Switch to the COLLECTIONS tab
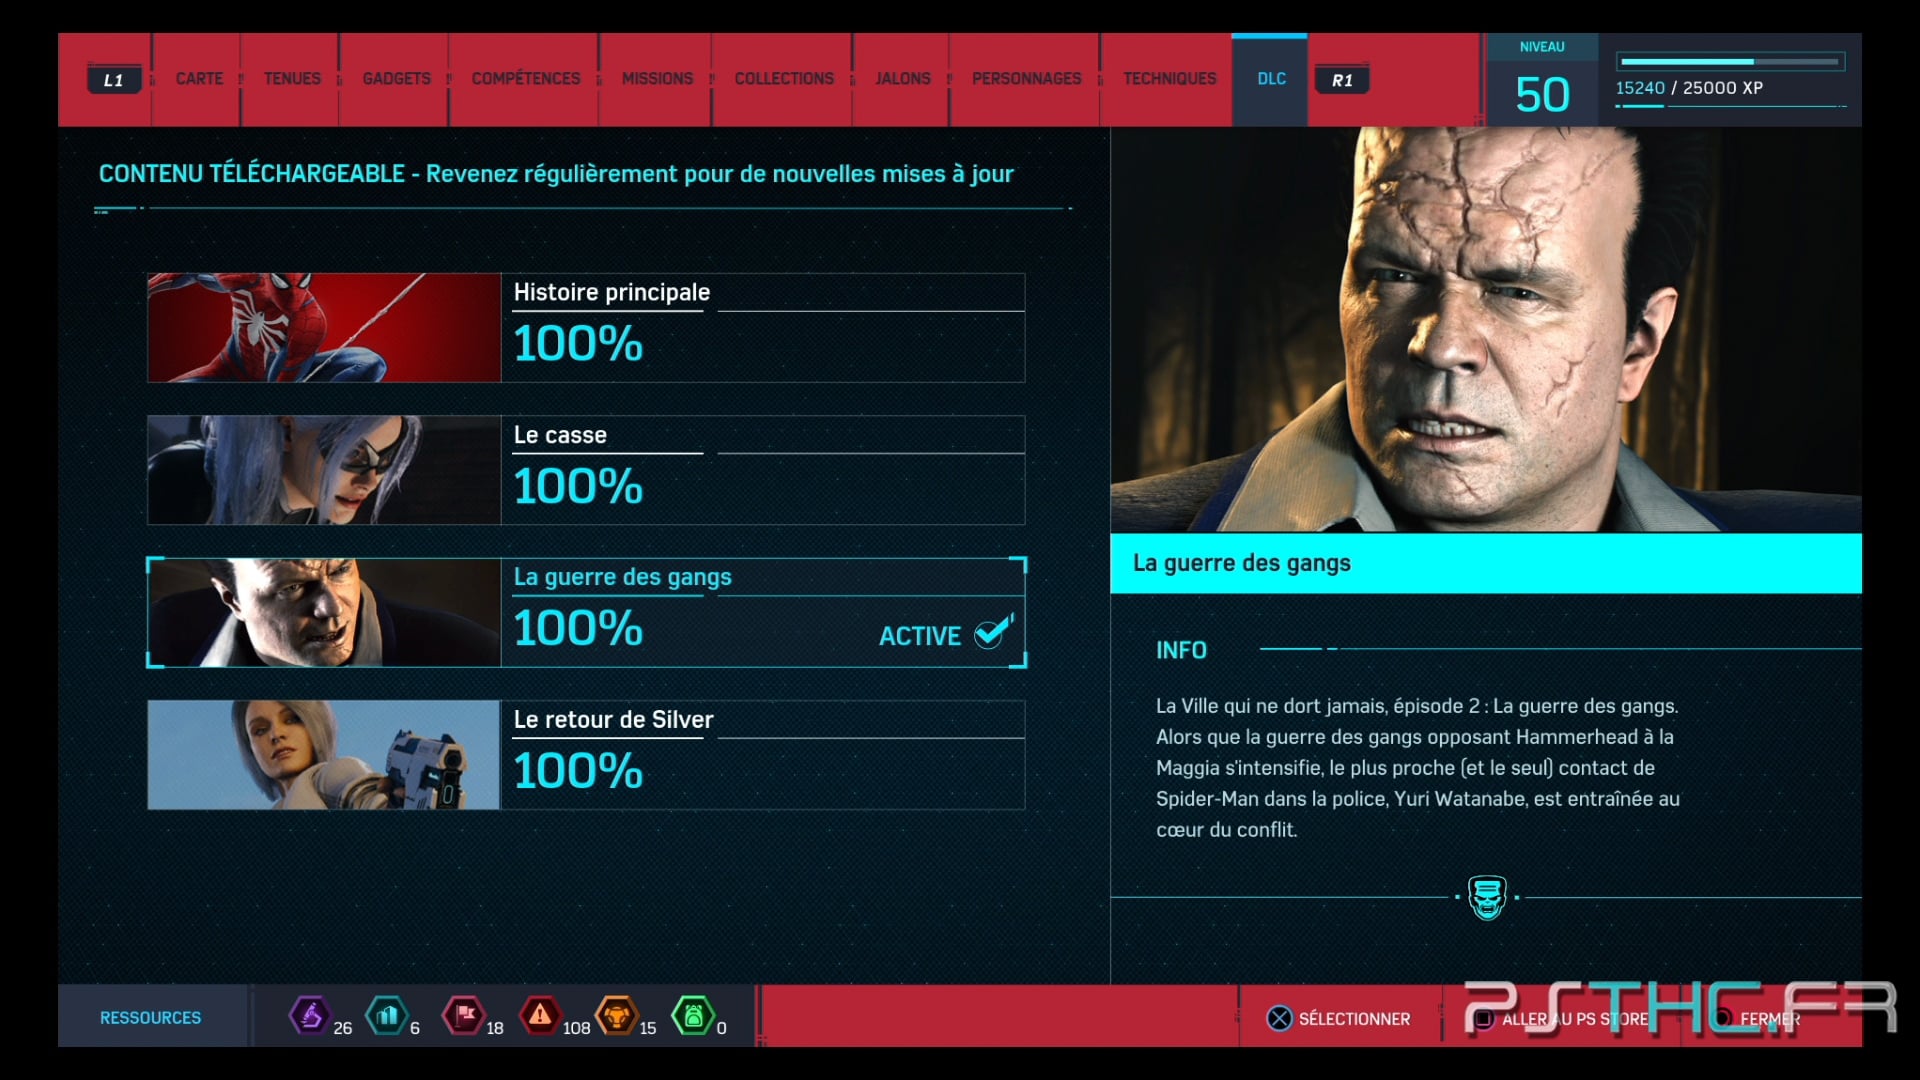Image resolution: width=1920 pixels, height=1080 pixels. [x=784, y=78]
